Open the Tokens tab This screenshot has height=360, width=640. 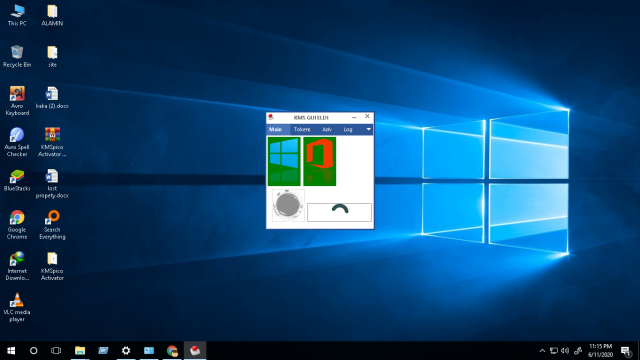(302, 129)
